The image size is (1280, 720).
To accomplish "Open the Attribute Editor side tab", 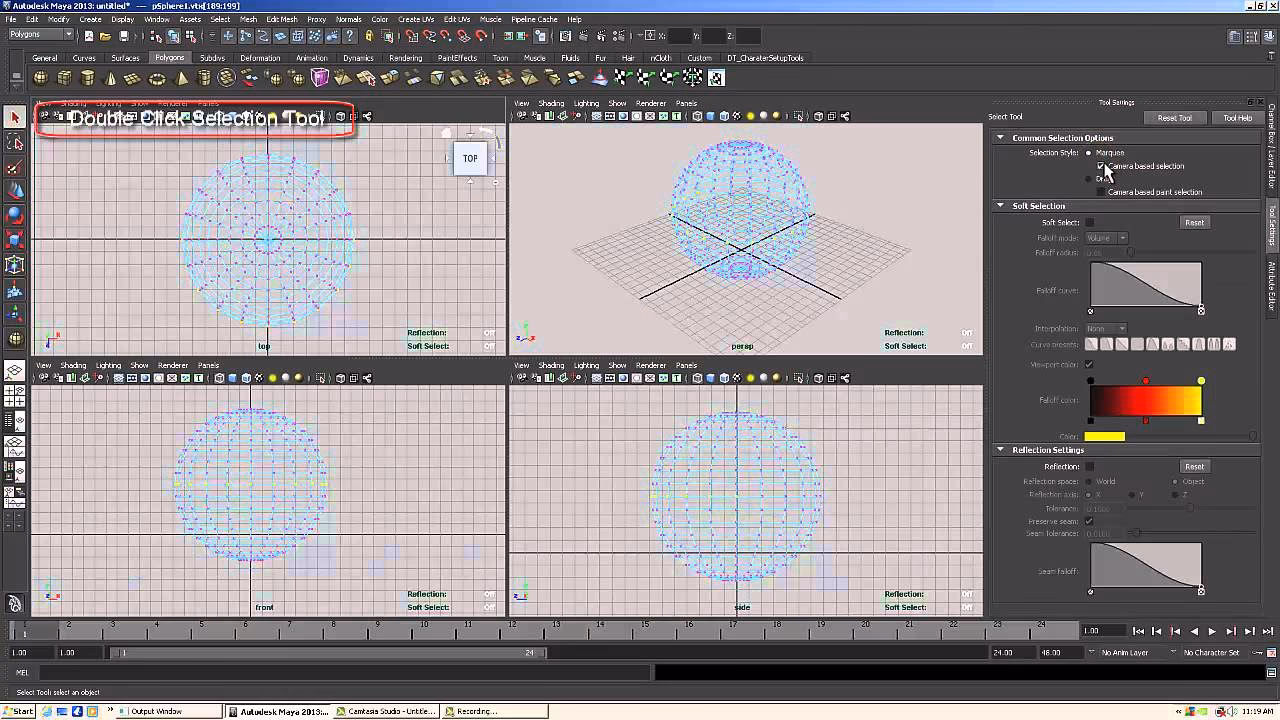I will tap(1272, 285).
